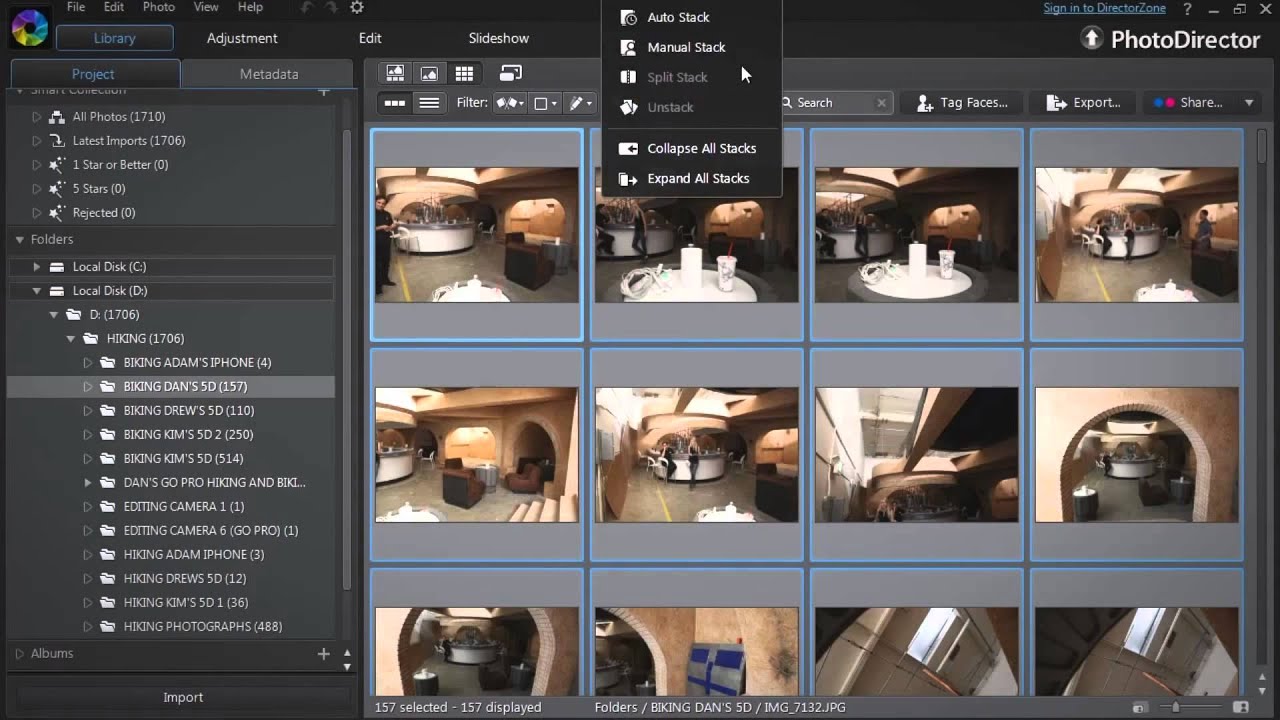This screenshot has height=720, width=1280.
Task: Click the small thumbnails icon at bottom
Action: click(1141, 707)
